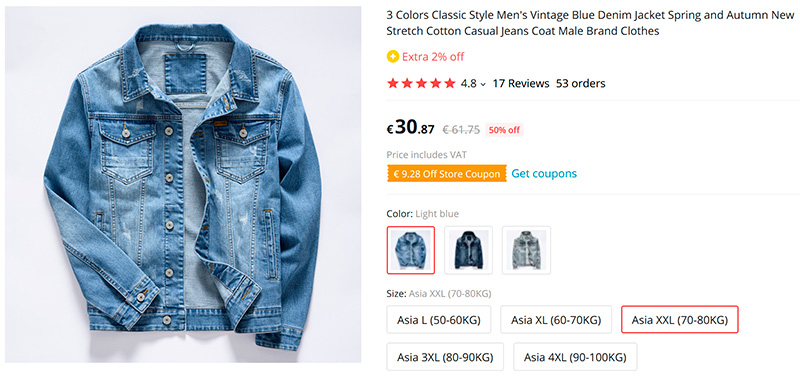
Task: Click the fifth red rating star
Action: tap(449, 83)
